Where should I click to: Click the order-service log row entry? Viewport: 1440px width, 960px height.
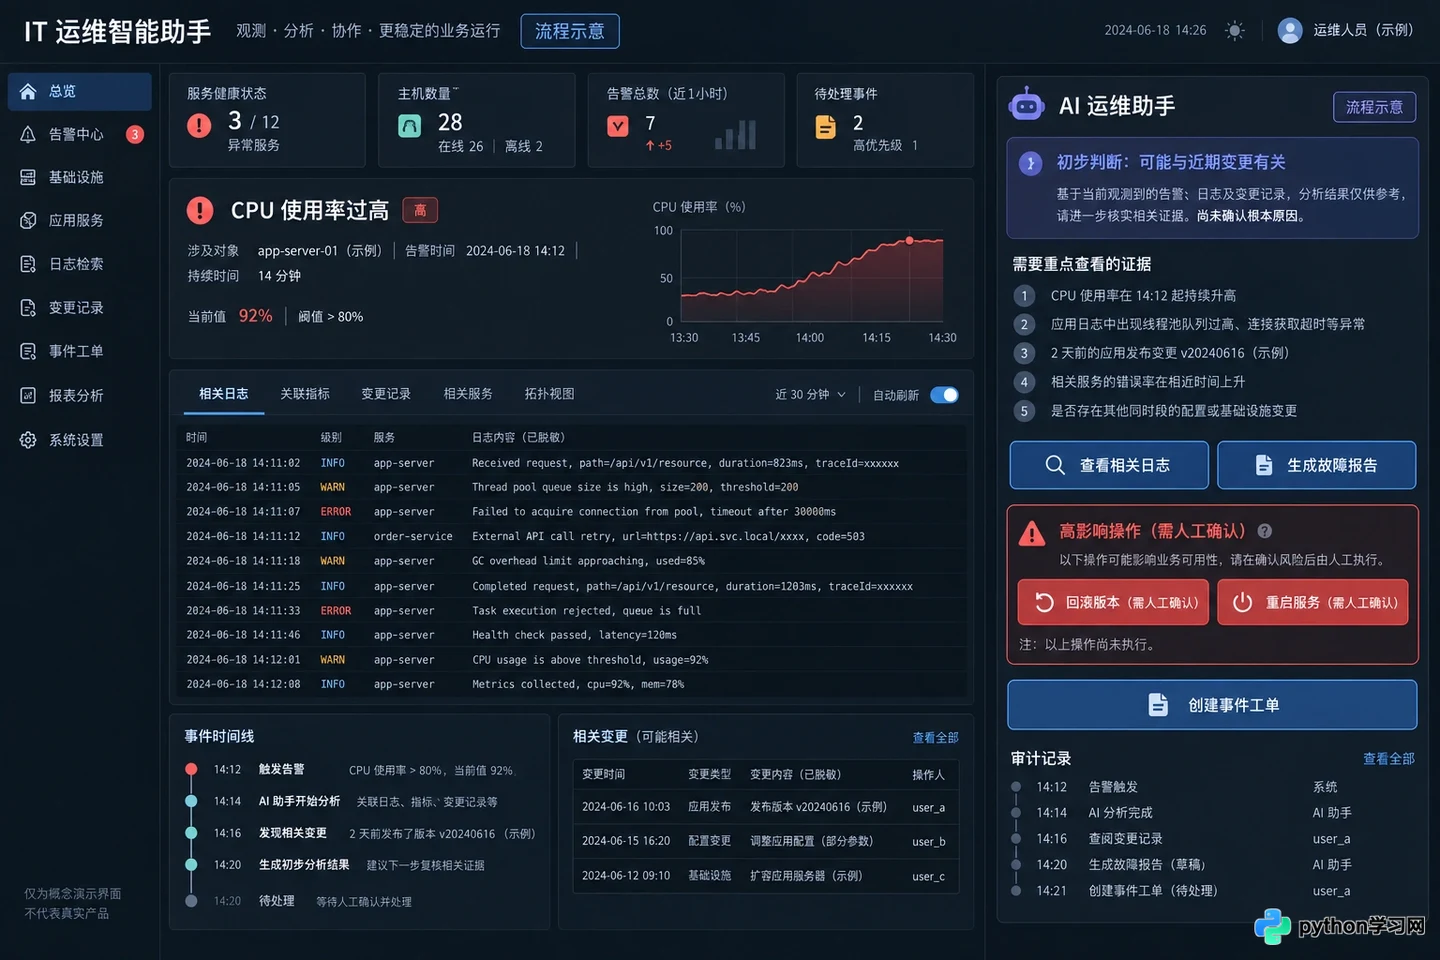point(573,537)
